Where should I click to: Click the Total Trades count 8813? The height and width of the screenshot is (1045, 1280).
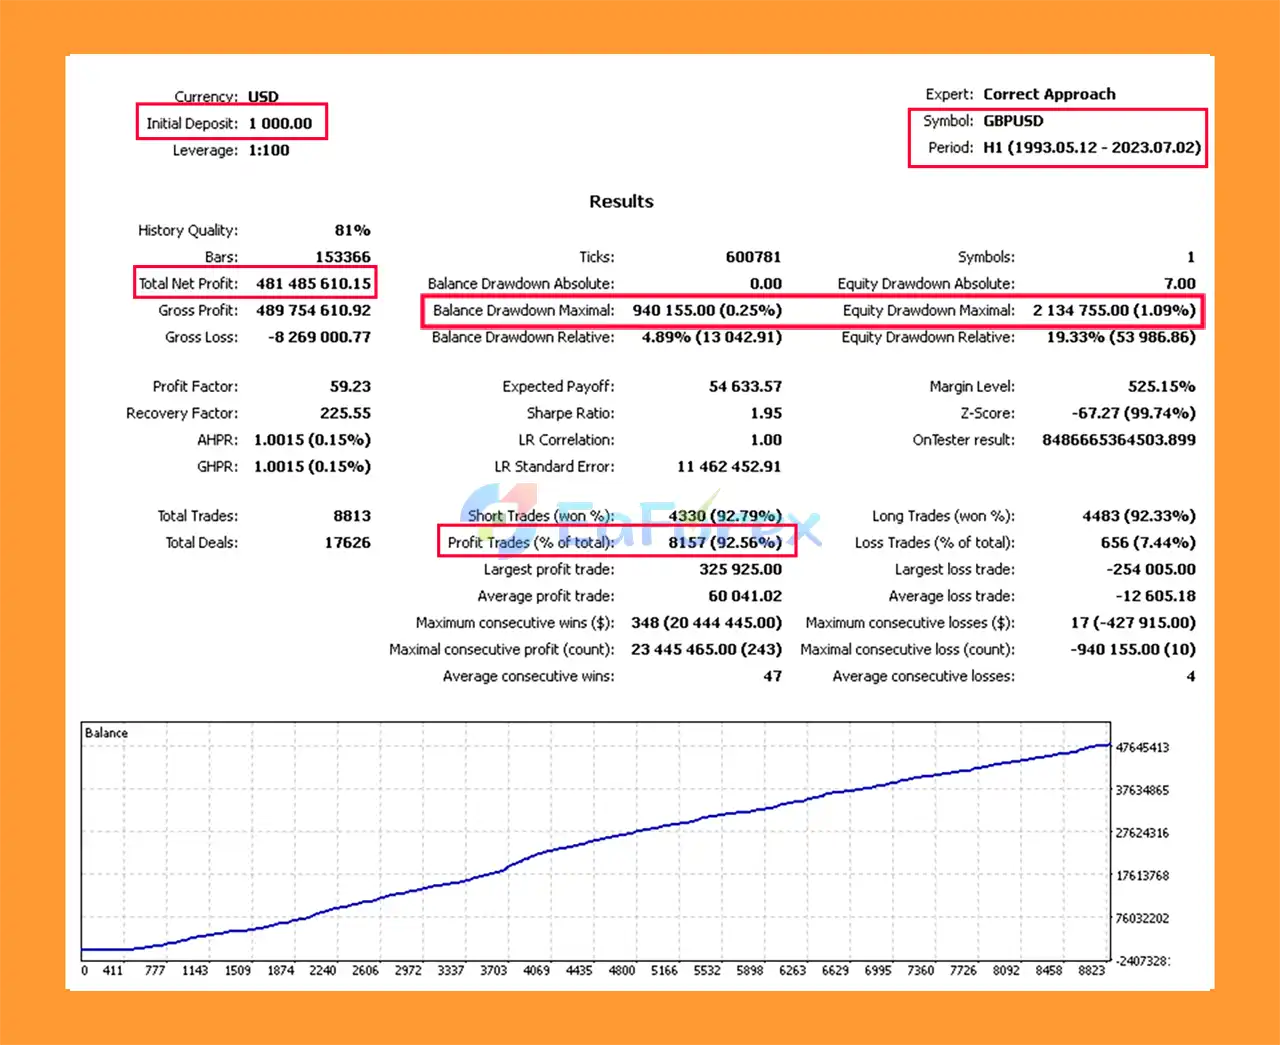pyautogui.click(x=352, y=516)
